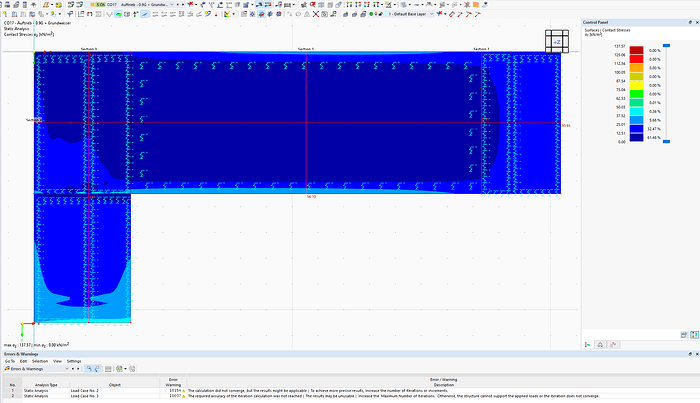Click the gray grid icon in Errors & Warnings toolbar

click(x=108, y=369)
